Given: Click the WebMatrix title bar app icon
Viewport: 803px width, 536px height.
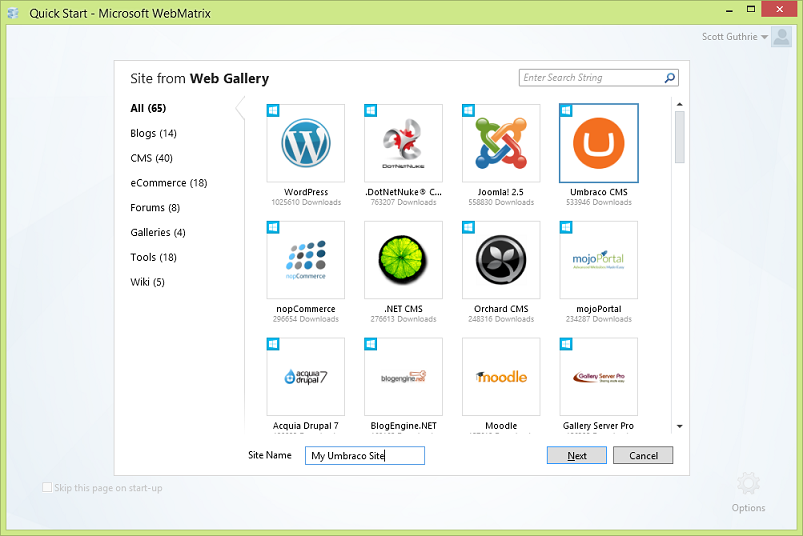Looking at the screenshot, I should 13,13.
